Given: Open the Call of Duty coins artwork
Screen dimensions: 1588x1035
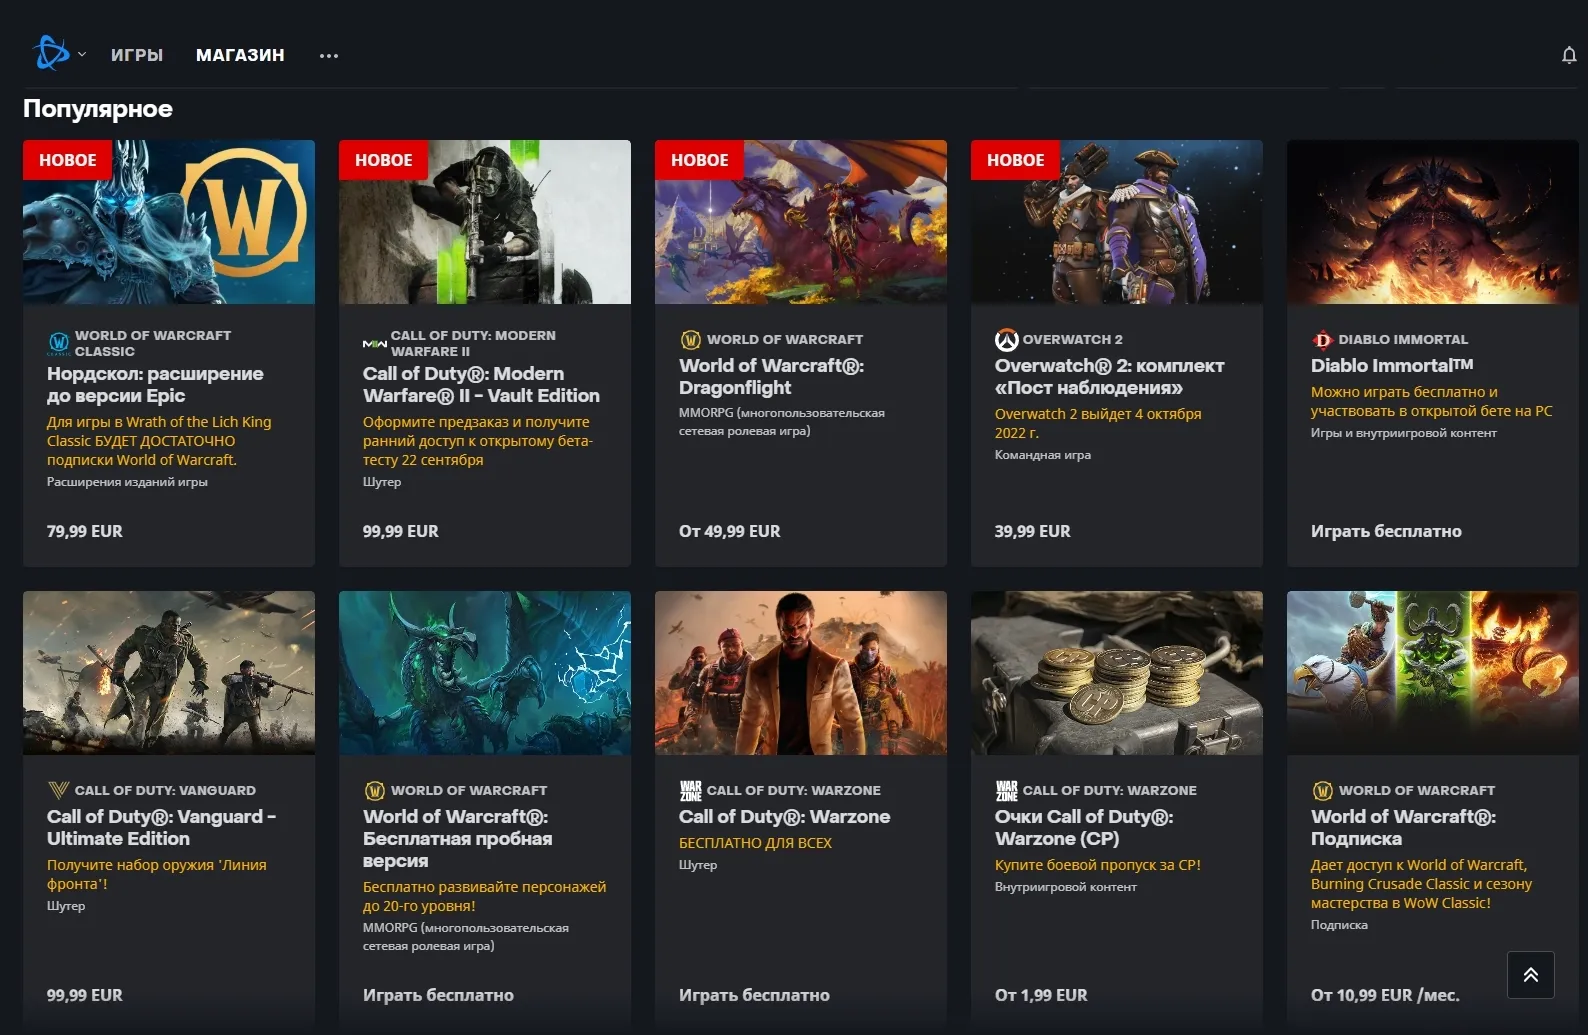Looking at the screenshot, I should [1117, 673].
